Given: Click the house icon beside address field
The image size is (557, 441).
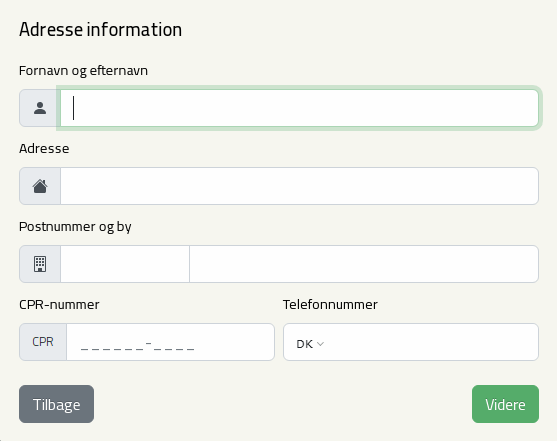Looking at the screenshot, I should (40, 186).
